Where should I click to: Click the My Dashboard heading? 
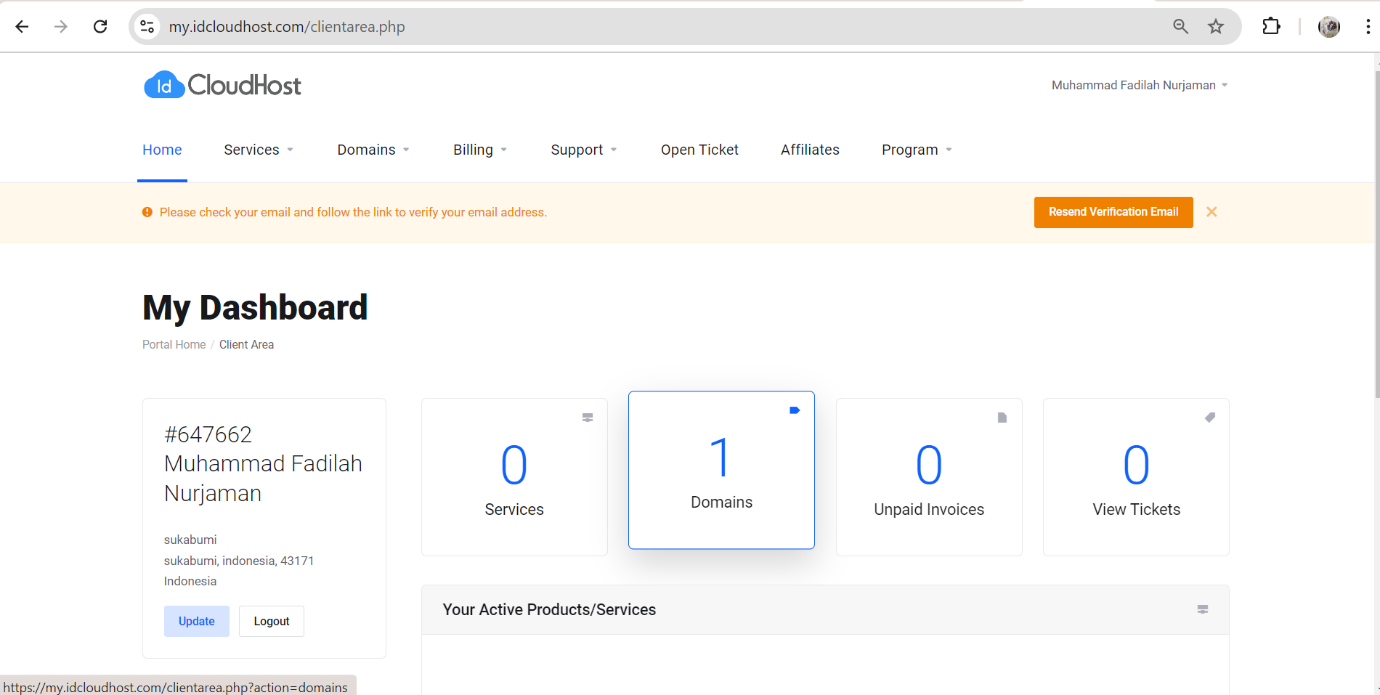tap(255, 307)
